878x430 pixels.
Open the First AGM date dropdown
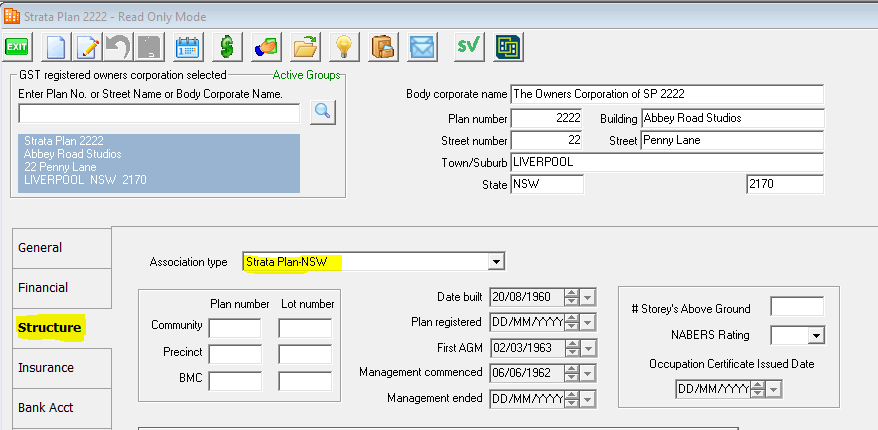coord(587,348)
